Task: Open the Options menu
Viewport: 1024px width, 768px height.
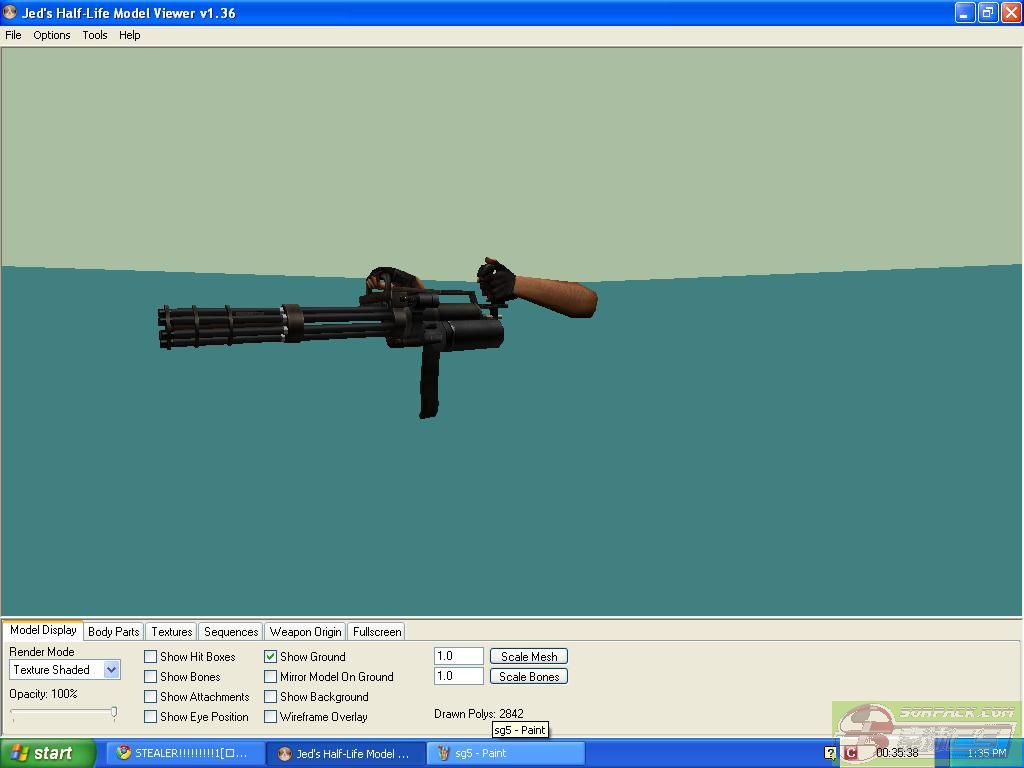Action: coord(52,35)
